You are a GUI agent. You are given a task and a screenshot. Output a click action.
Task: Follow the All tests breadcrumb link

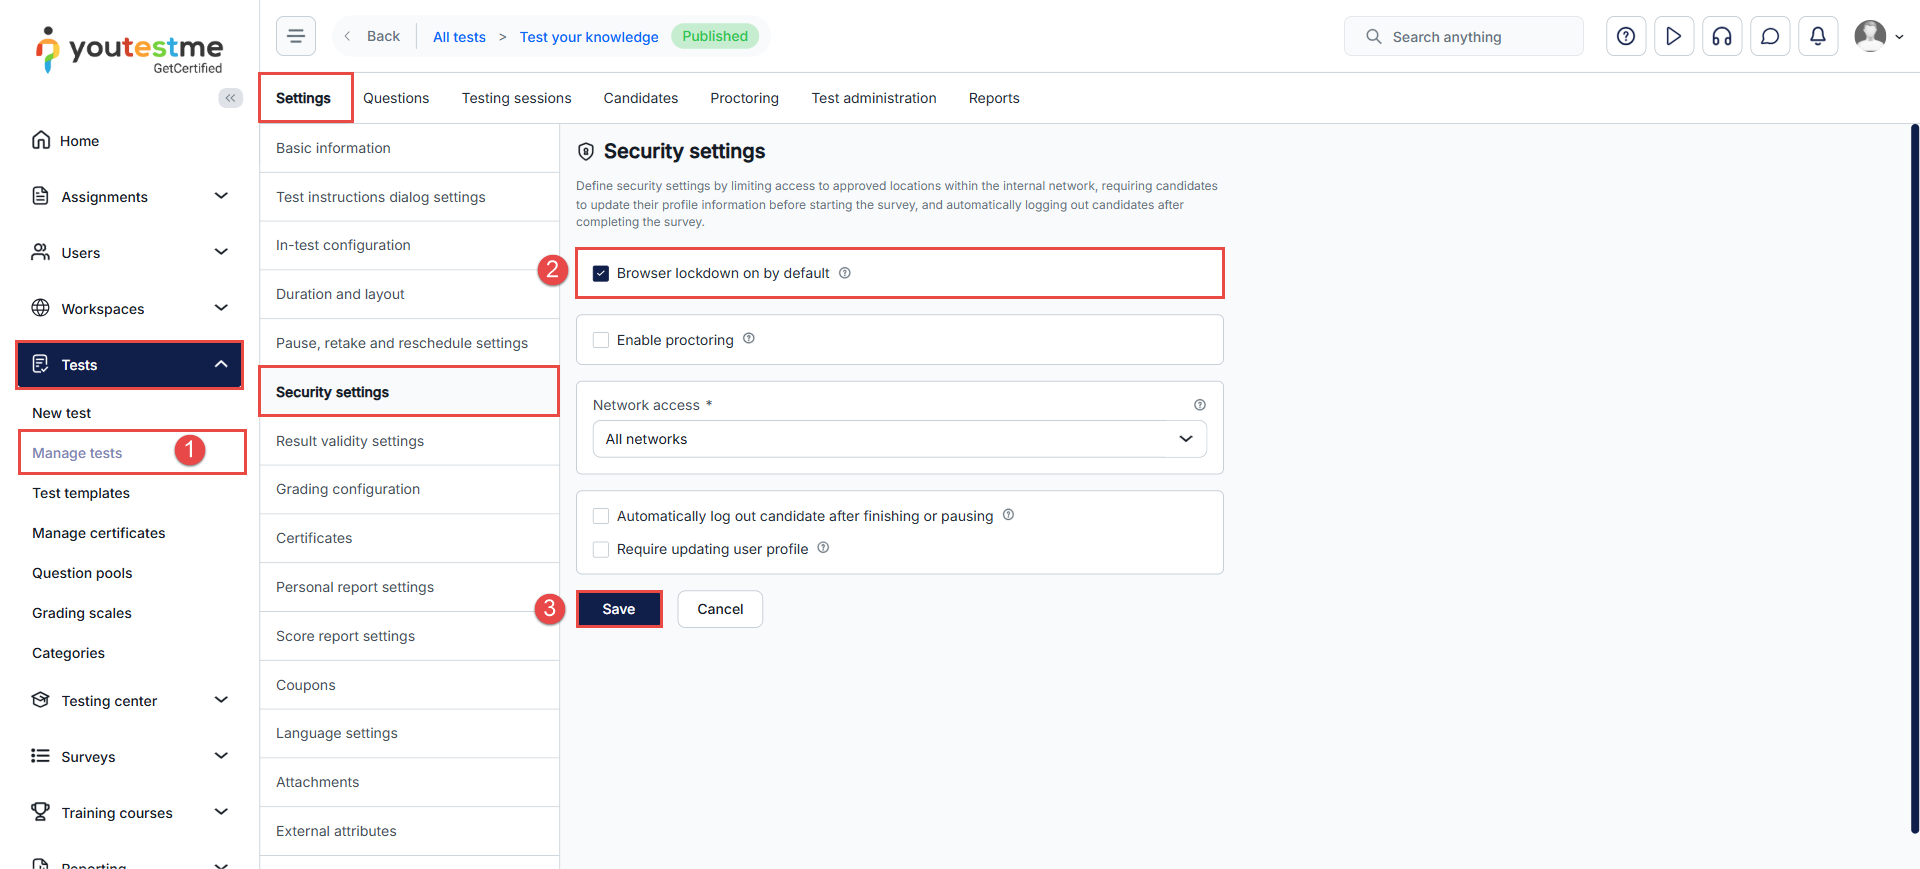tap(459, 37)
